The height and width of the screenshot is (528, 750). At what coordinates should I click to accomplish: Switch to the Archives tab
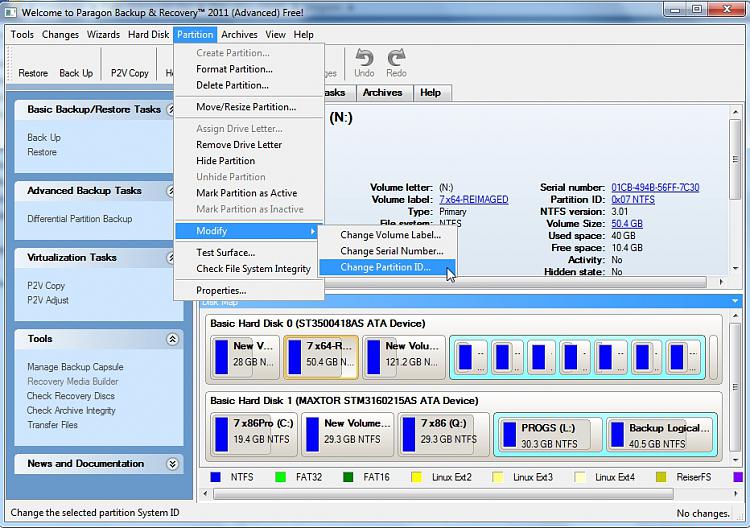pos(385,93)
